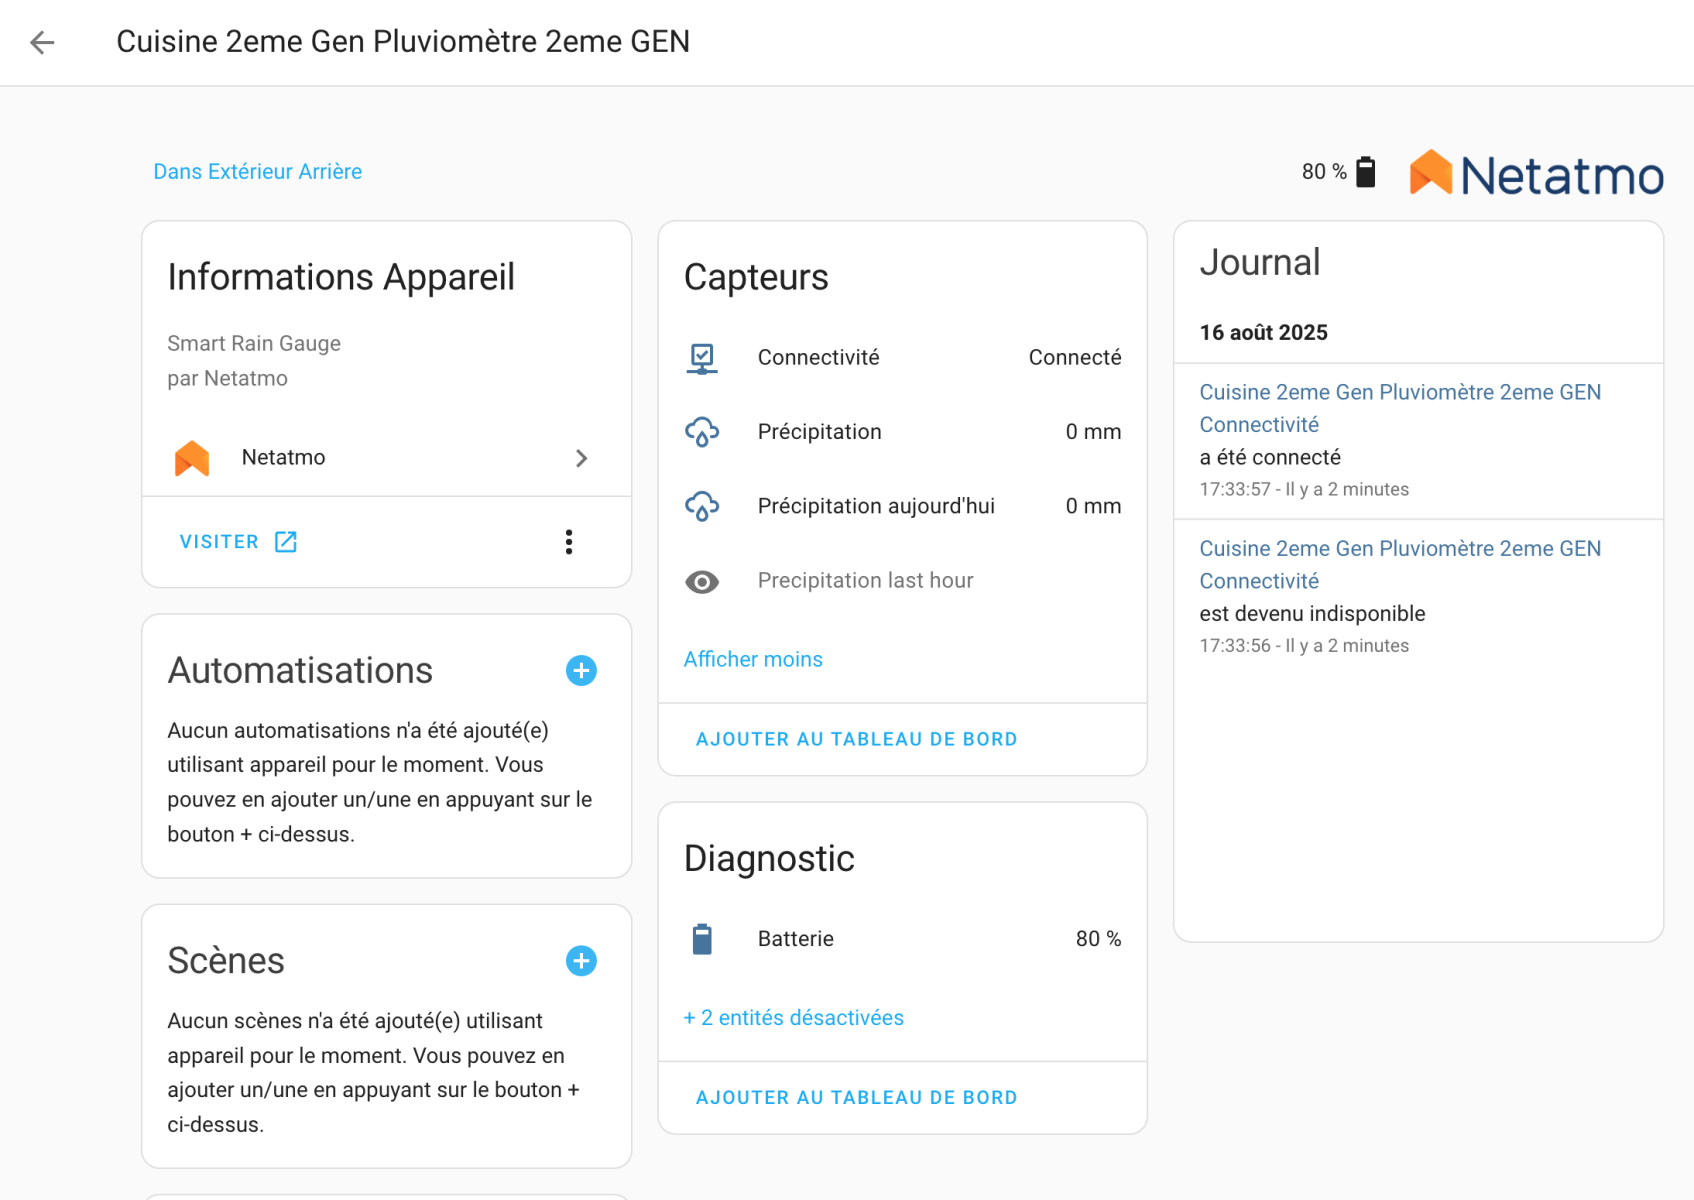Click the Précipitation rain cloud icon

click(702, 432)
